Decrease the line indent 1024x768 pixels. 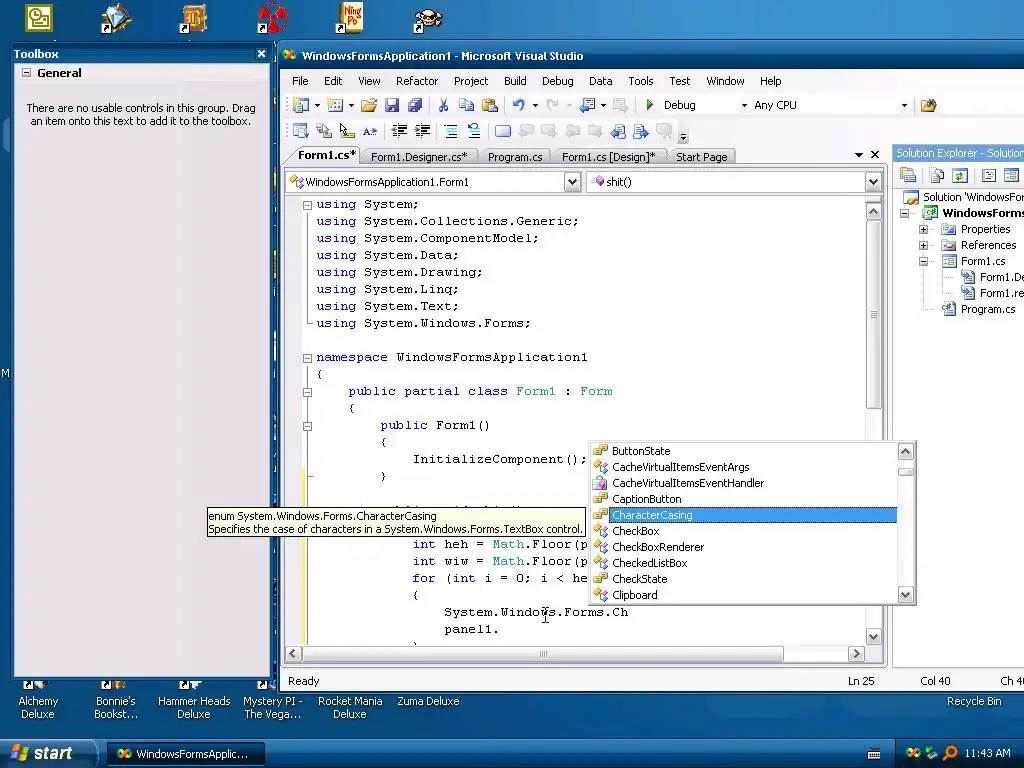pos(399,131)
